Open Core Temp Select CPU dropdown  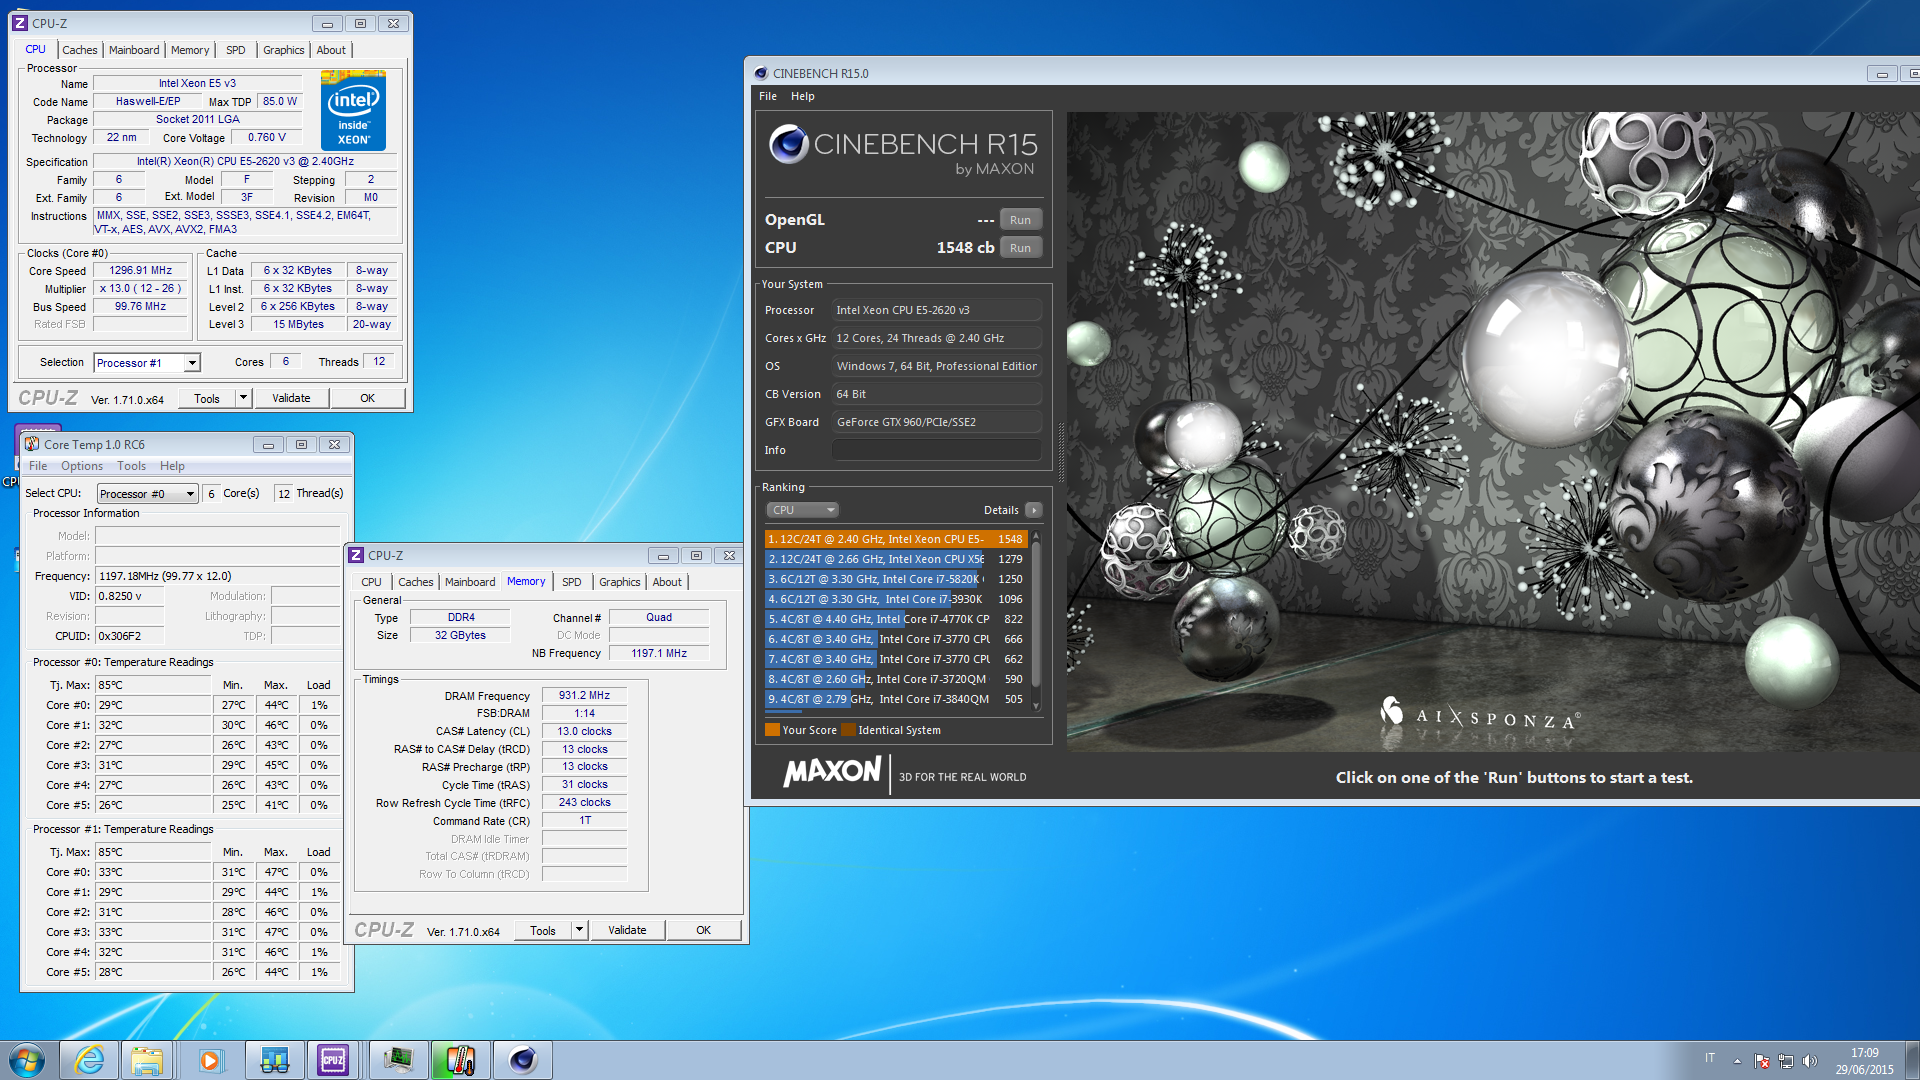(148, 494)
